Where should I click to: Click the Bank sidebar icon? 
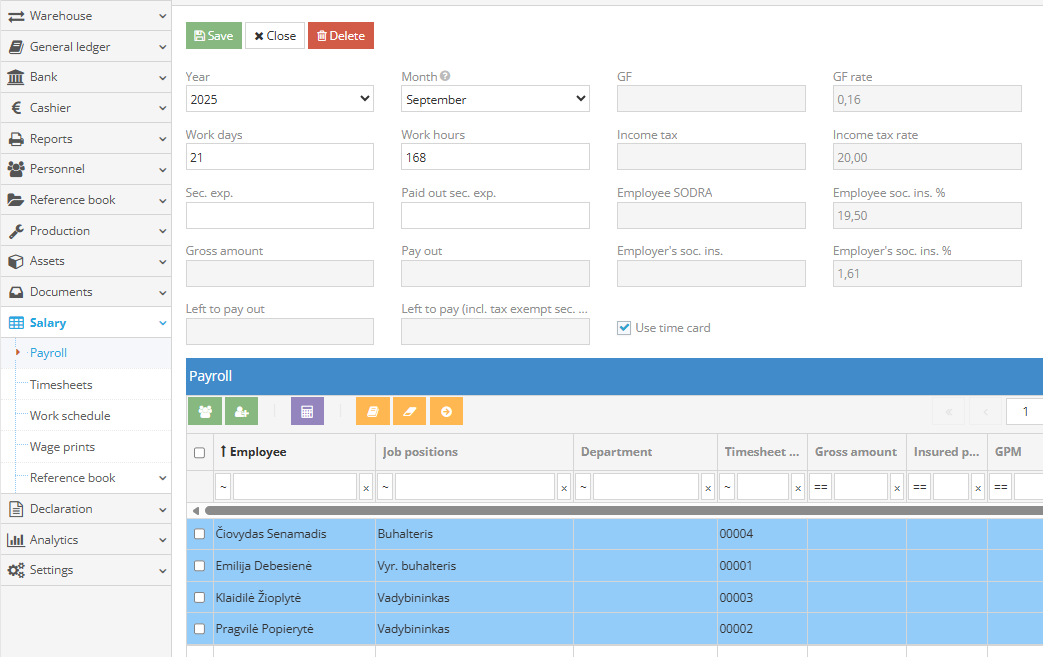[x=14, y=77]
